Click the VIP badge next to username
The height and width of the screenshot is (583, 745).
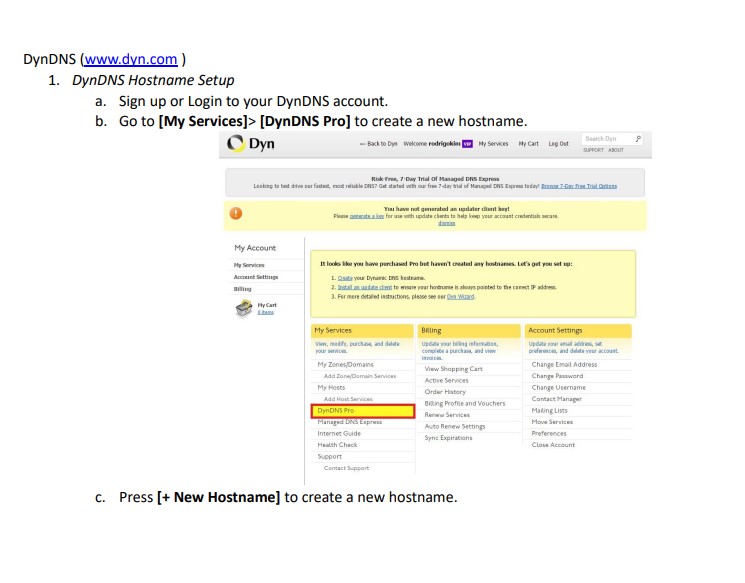click(468, 143)
